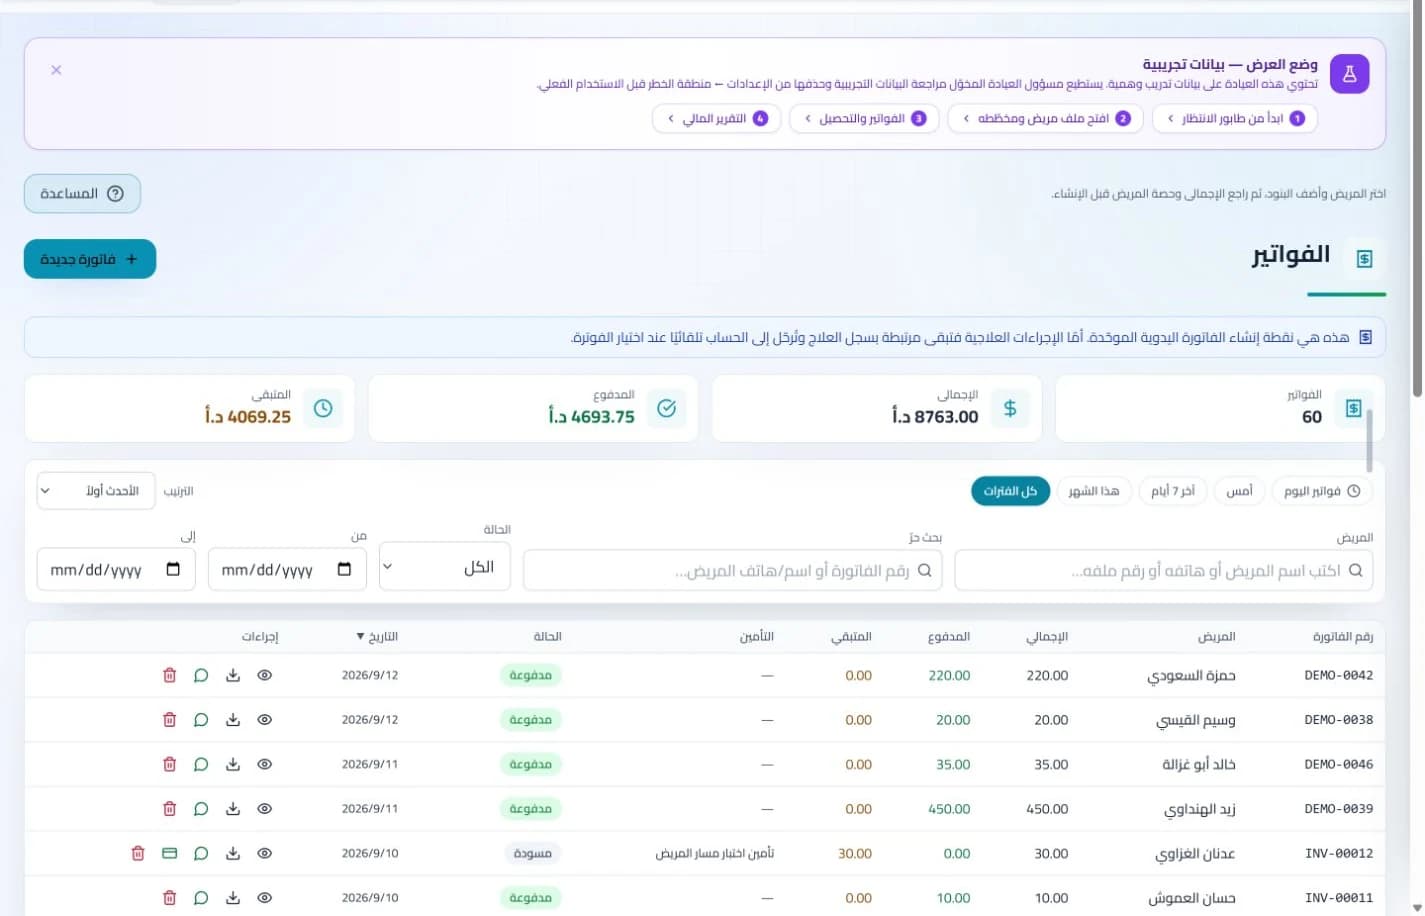Delete invoice DEMO-0039
This screenshot has width=1425, height=916.
pyautogui.click(x=169, y=809)
